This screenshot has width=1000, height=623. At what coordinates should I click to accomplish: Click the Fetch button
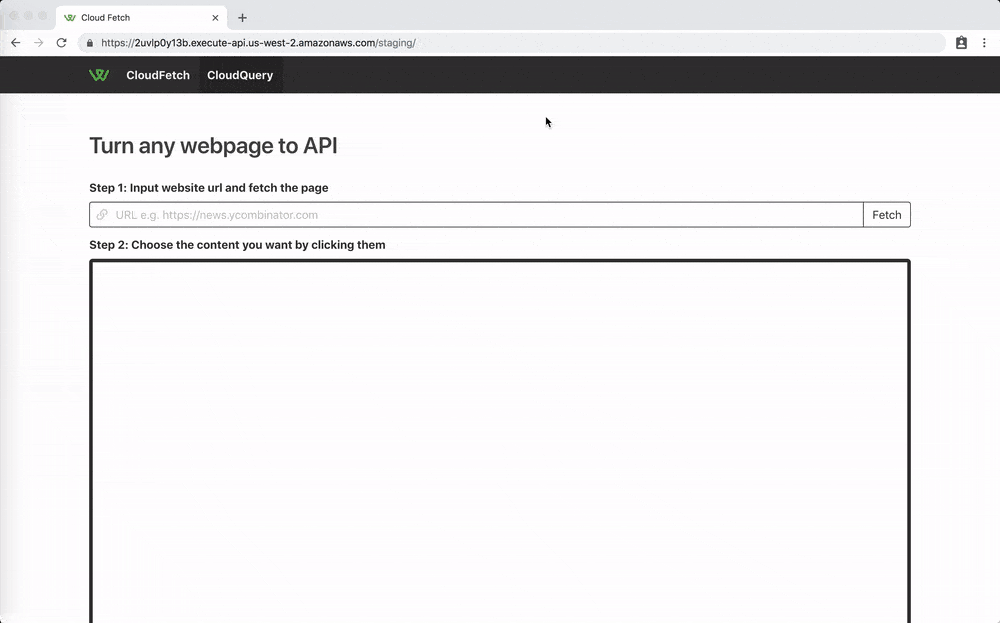pos(886,215)
